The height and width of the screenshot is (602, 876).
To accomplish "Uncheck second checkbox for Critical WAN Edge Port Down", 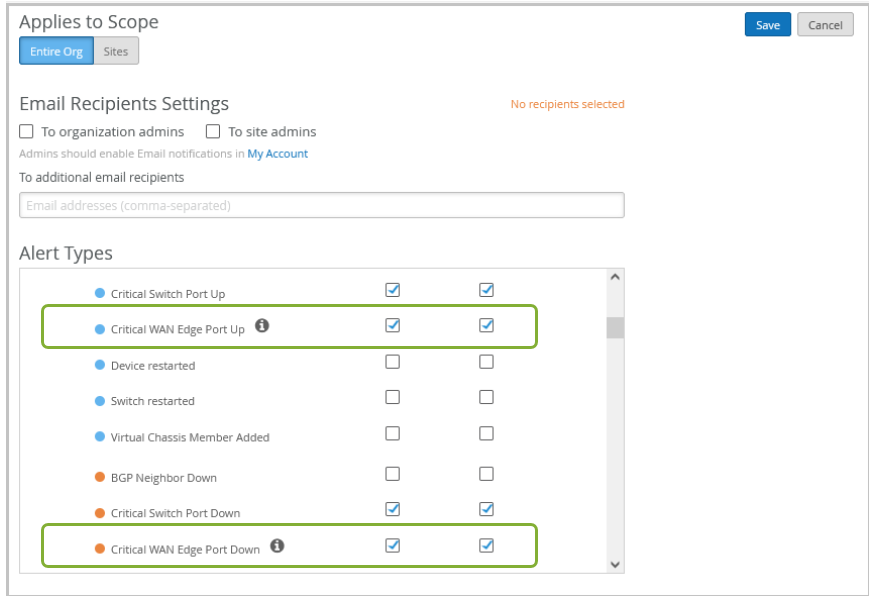I will coord(486,546).
